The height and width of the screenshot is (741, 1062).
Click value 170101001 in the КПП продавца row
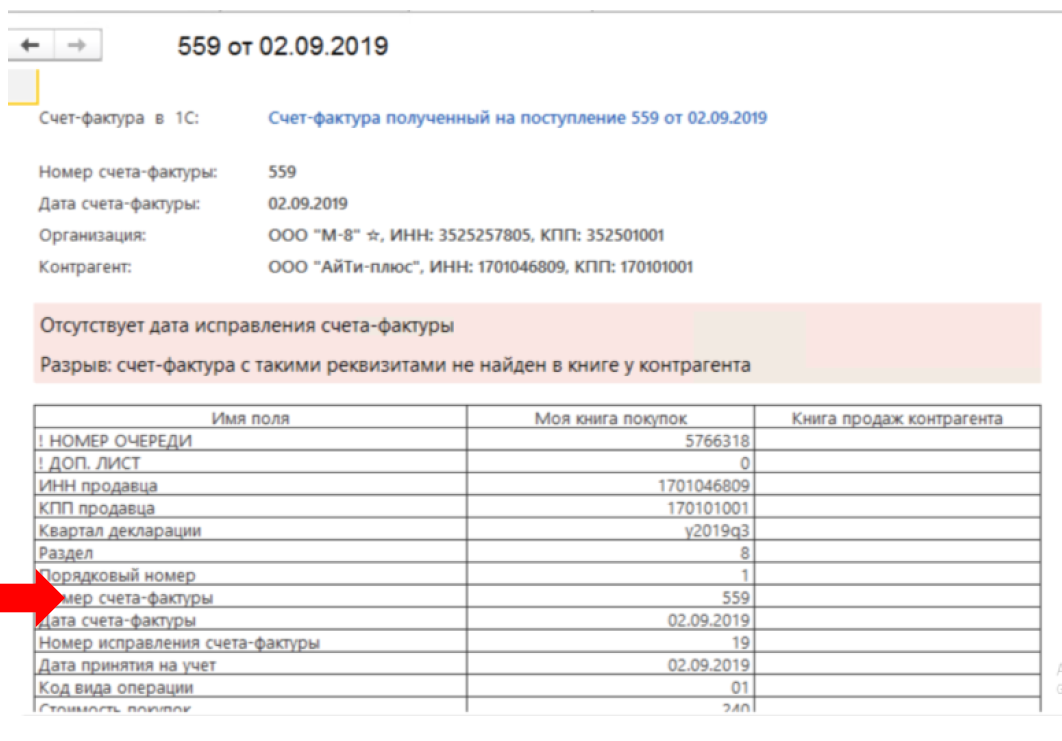[708, 508]
